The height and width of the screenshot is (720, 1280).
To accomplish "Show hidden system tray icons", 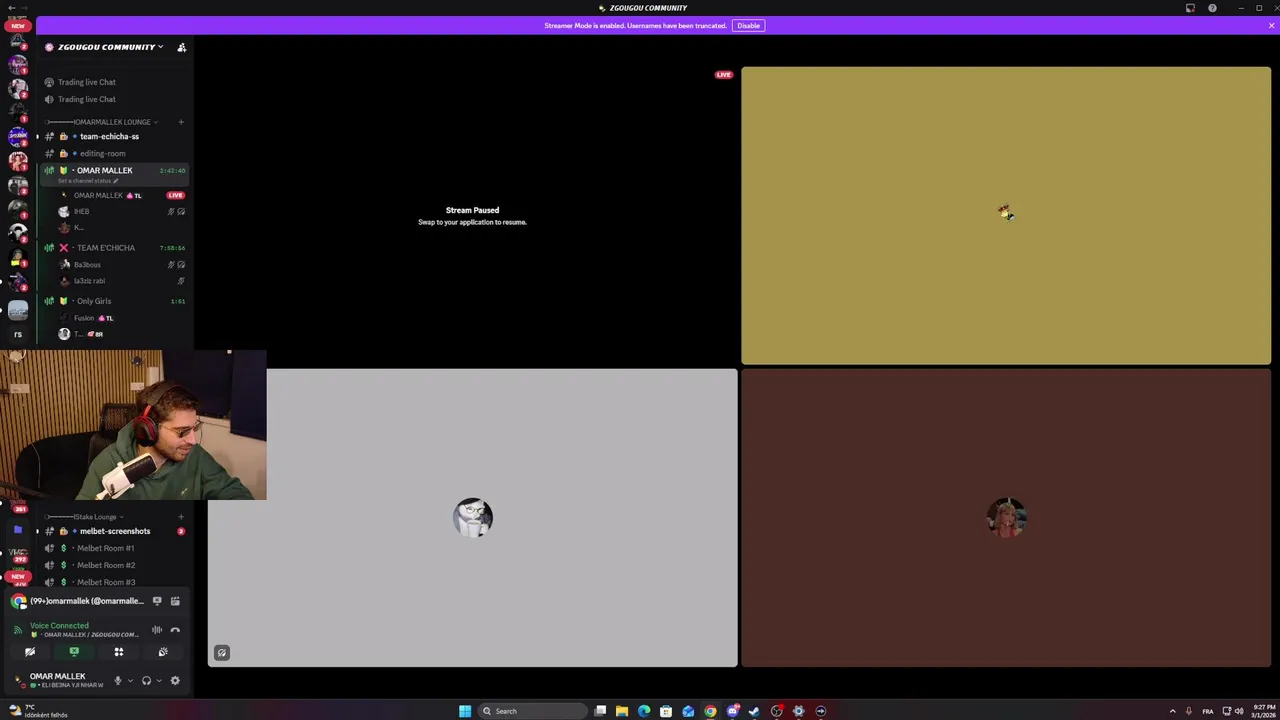I will (1172, 711).
